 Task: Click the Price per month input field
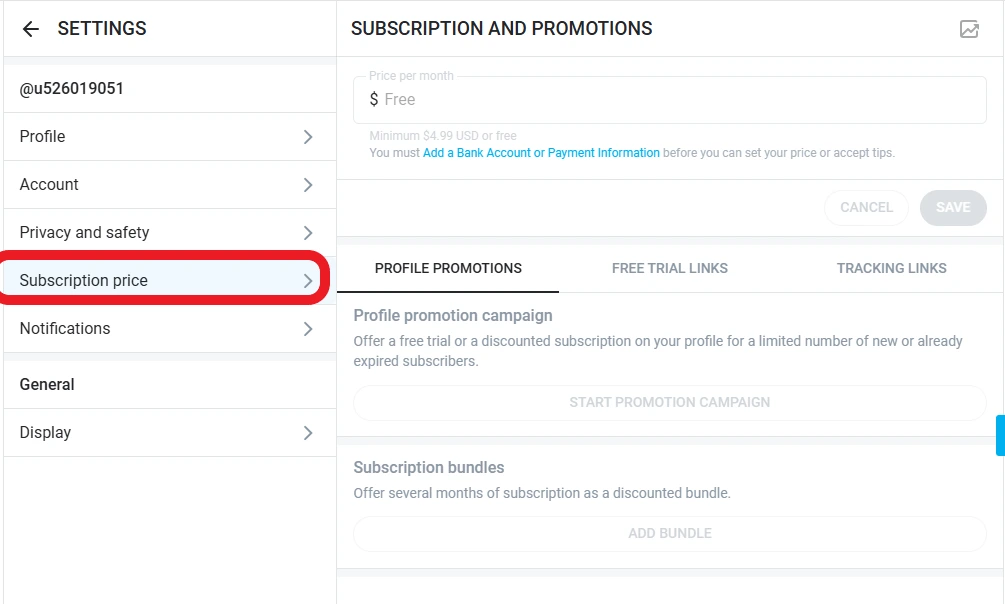600,99
